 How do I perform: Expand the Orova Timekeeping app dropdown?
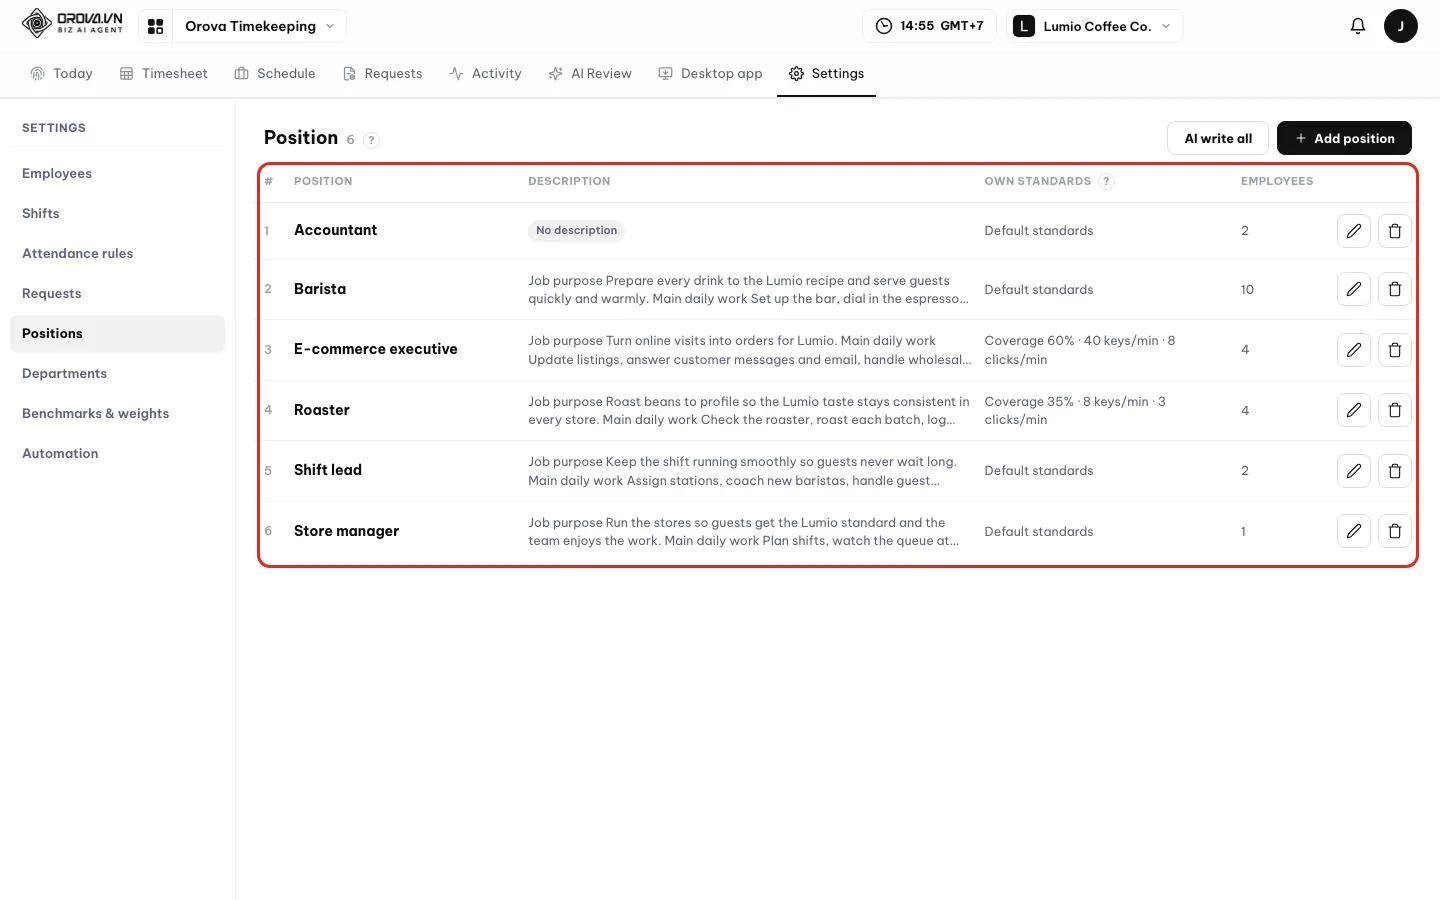(260, 26)
